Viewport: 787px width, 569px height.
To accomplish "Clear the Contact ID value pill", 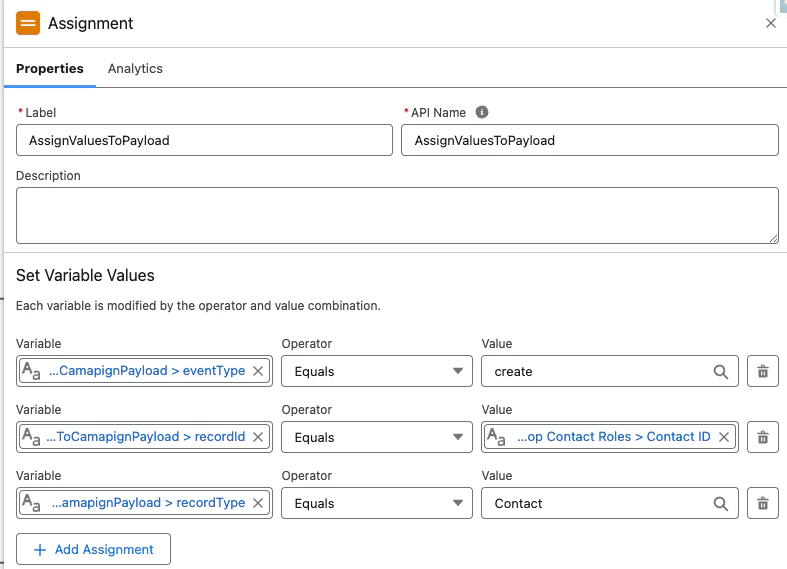I will coord(724,437).
